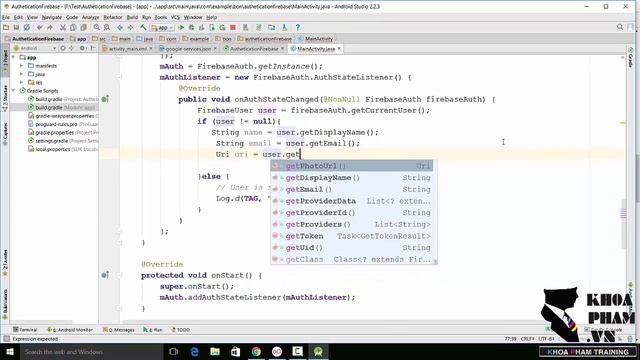Open the Terminal tool window
This screenshot has width=640, height=360.
tap(25, 329)
